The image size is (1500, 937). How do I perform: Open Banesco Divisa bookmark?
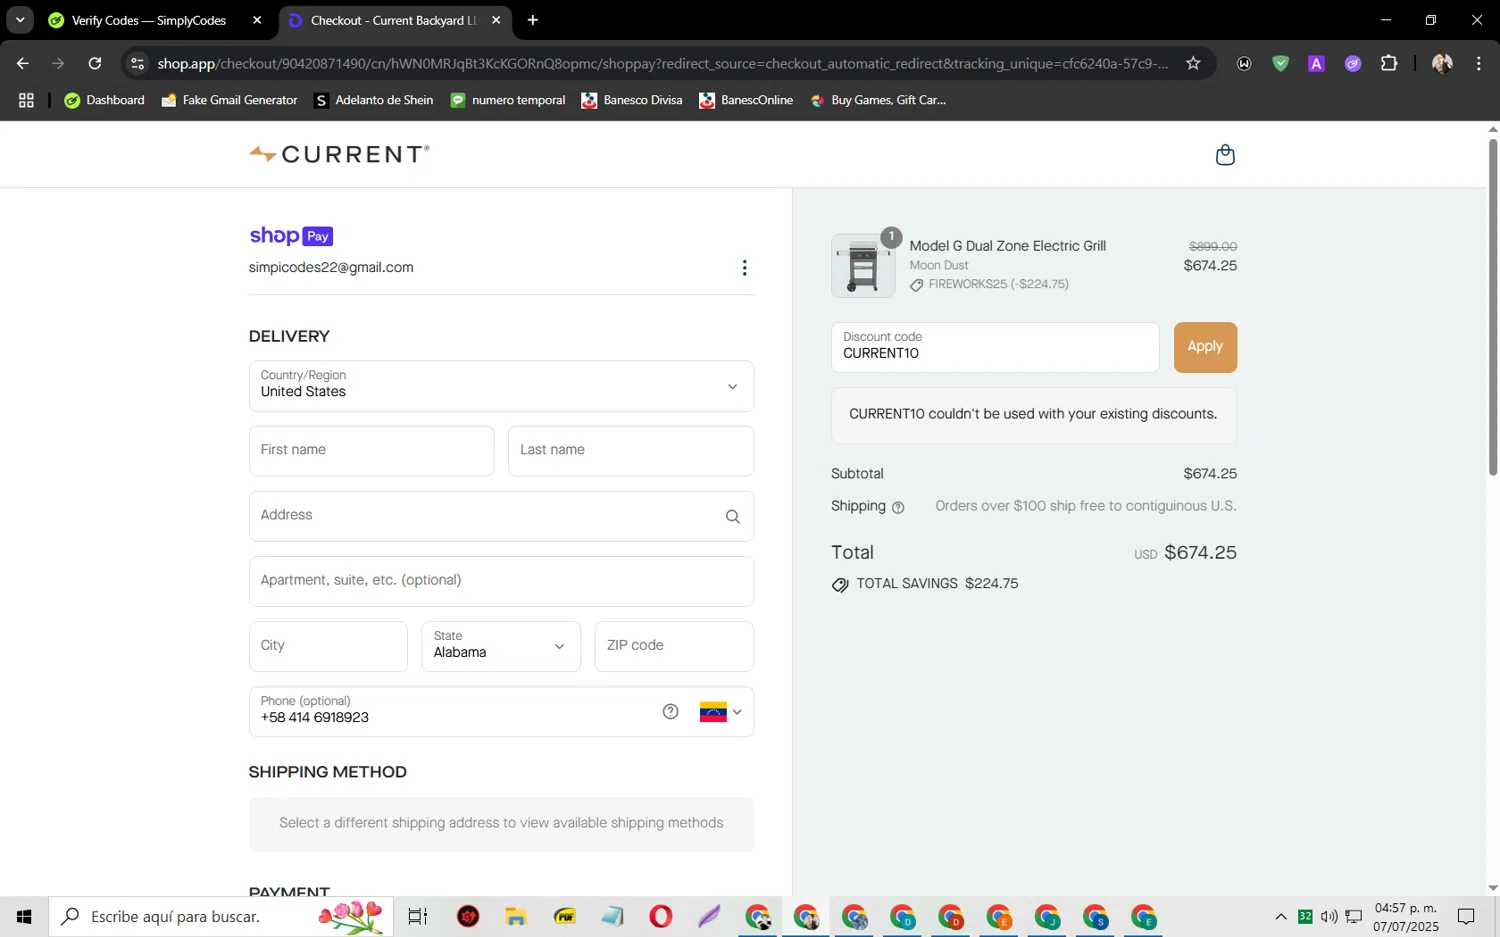[x=632, y=100]
